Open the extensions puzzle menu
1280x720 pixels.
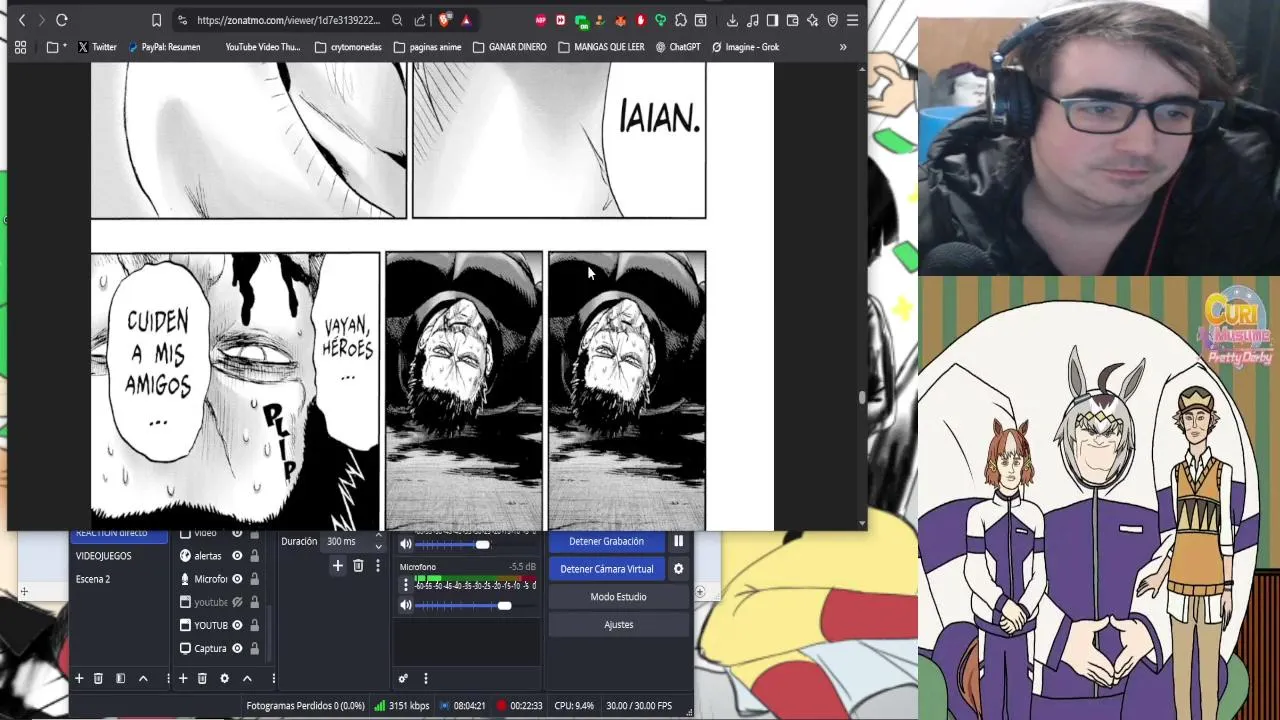point(681,20)
